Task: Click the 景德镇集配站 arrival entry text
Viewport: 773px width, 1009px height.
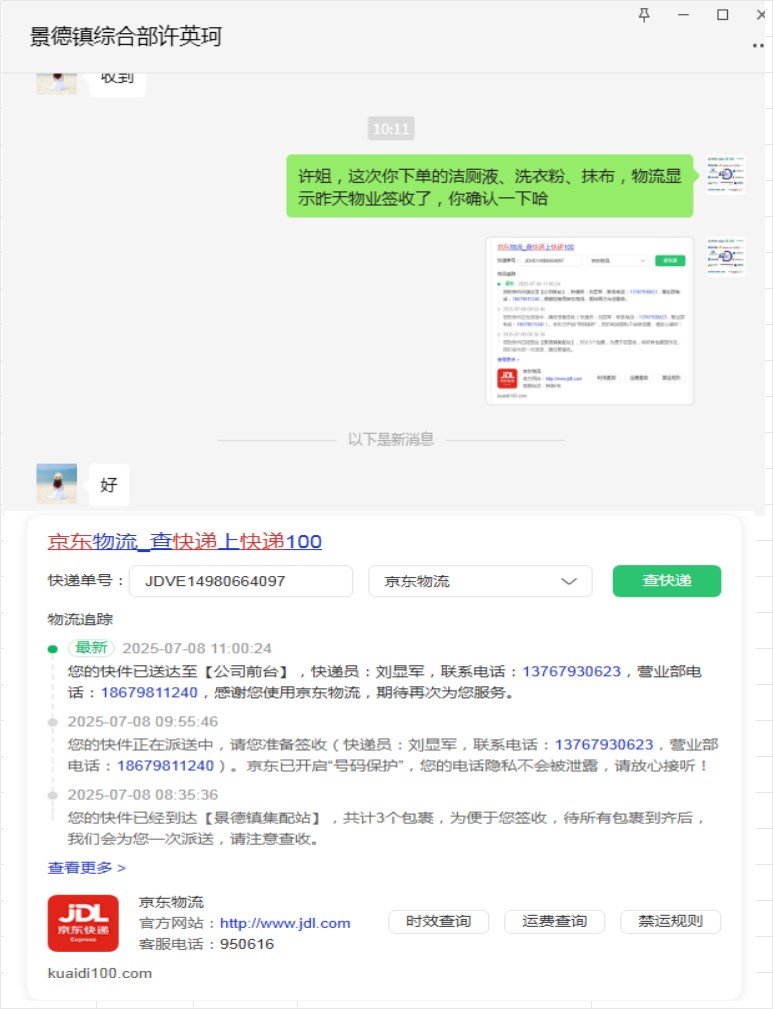Action: (386, 828)
